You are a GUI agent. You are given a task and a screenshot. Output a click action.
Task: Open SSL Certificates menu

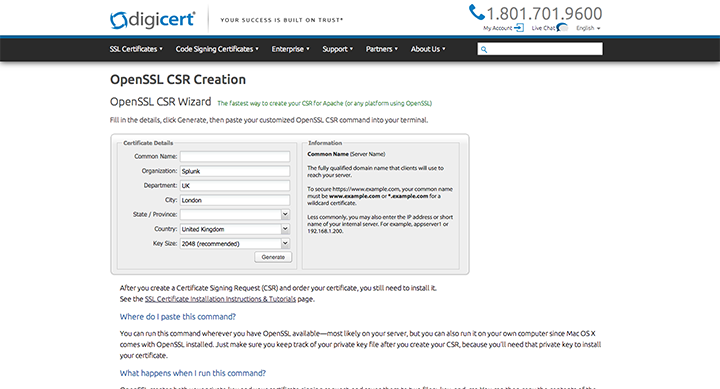(x=136, y=49)
